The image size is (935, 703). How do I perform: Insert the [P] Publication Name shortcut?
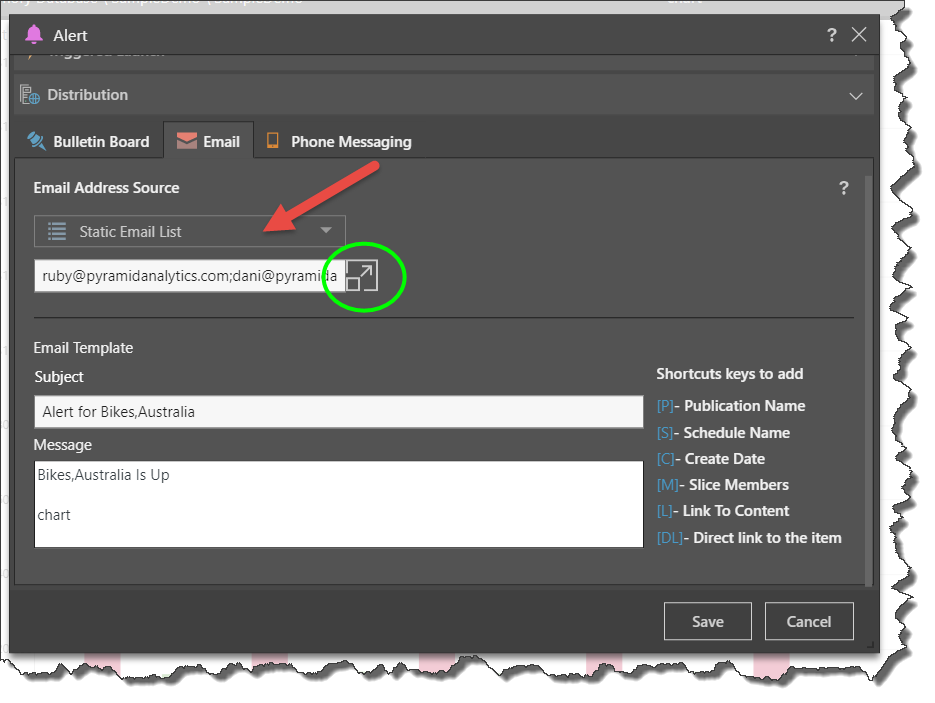(x=730, y=406)
